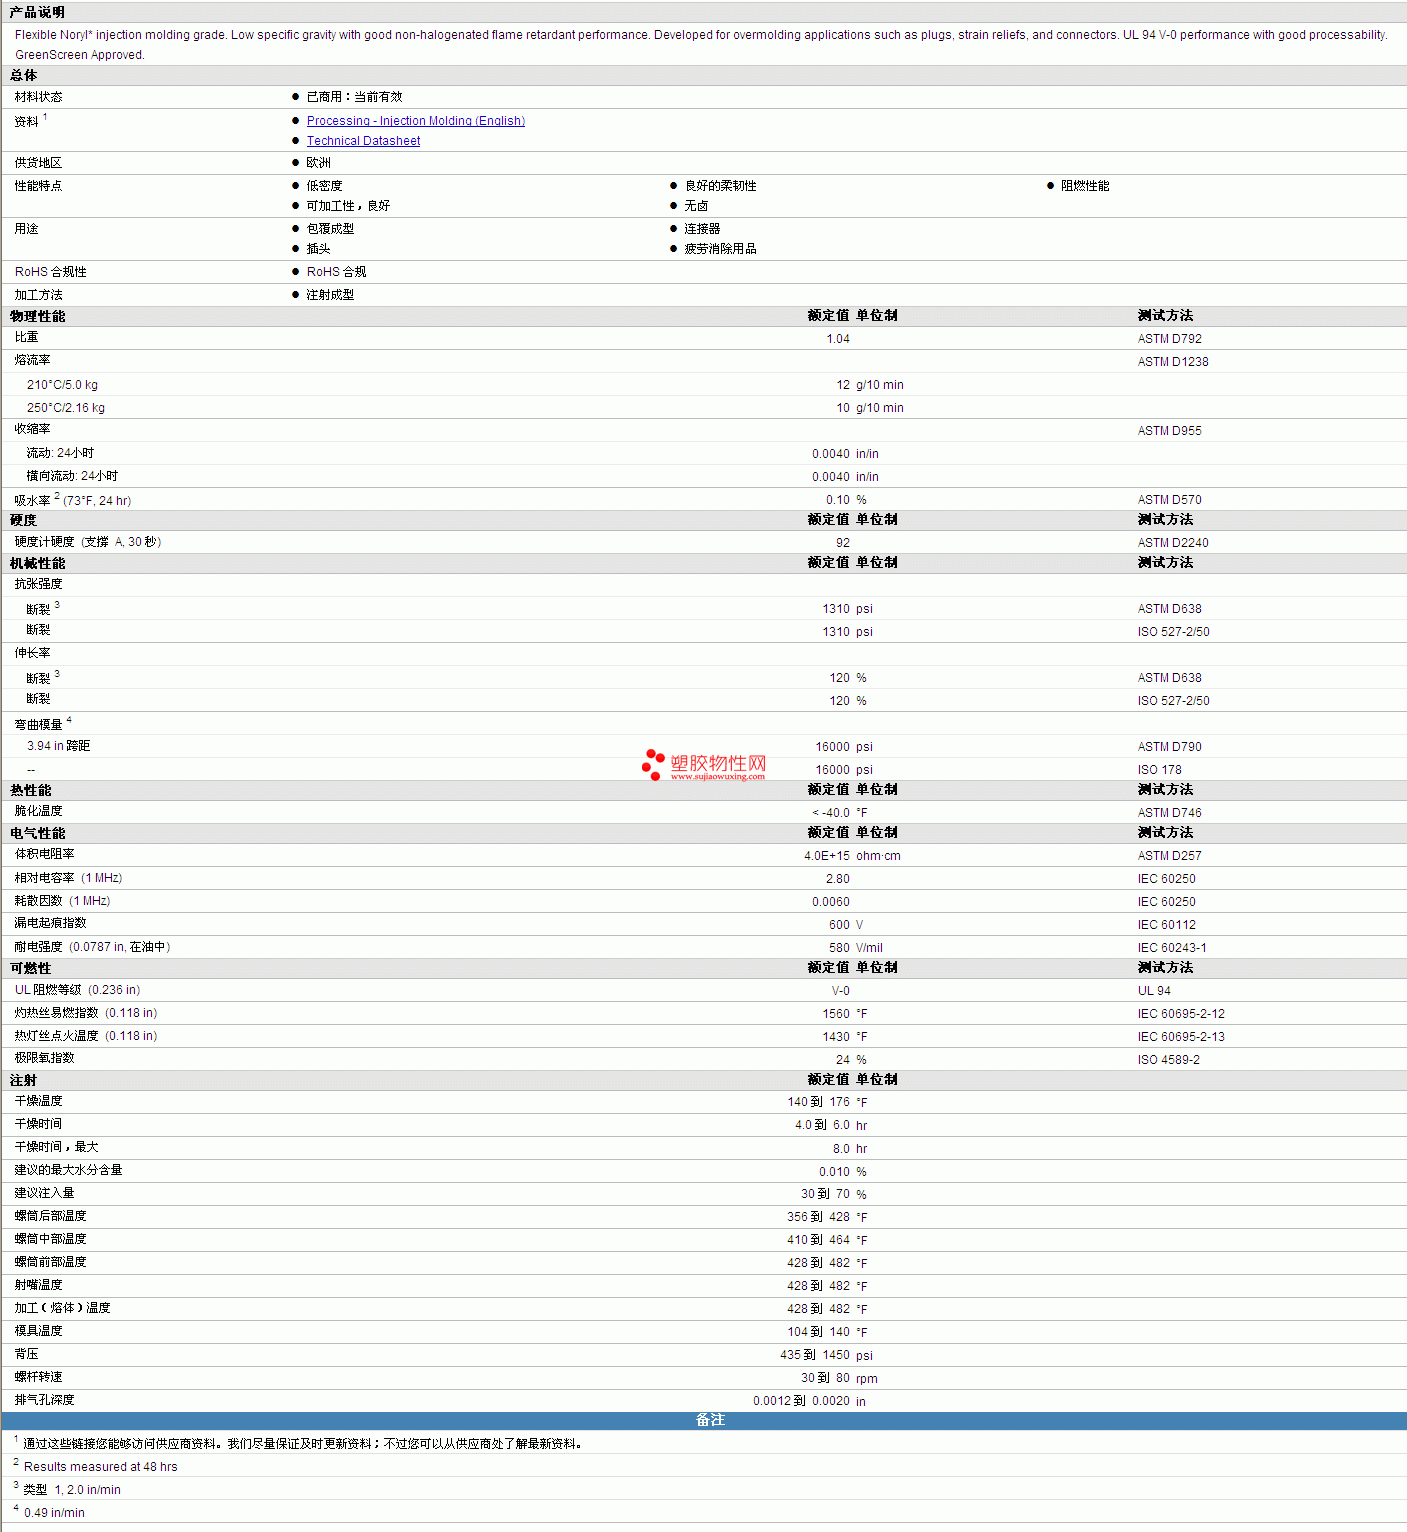Click the 螺筒中部温度 row label
Screen dimensions: 1407x1532
(50, 1239)
